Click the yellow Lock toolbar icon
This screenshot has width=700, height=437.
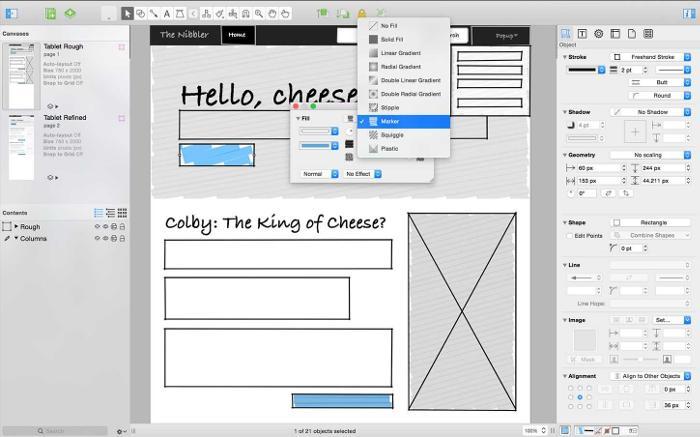pos(362,13)
